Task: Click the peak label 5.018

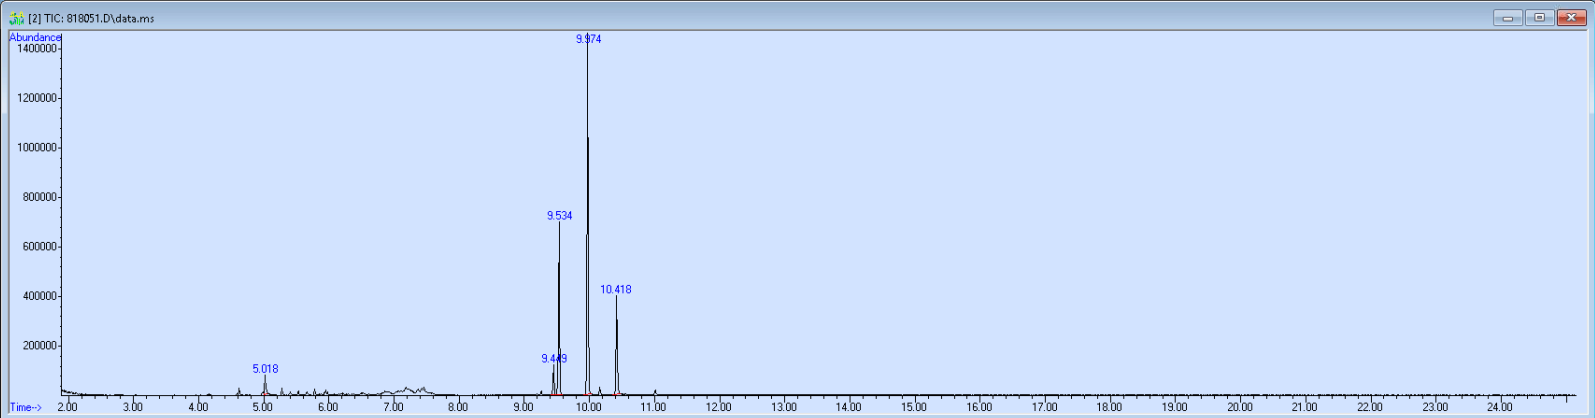Action: click(265, 369)
